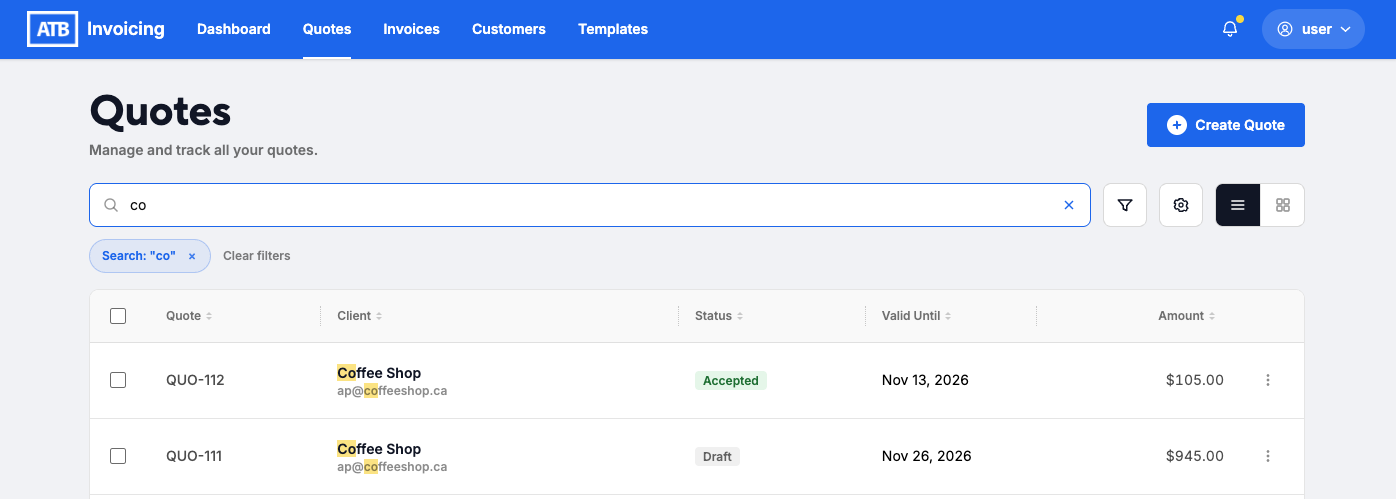The height and width of the screenshot is (499, 1396).
Task: Switch to grid view layout
Action: point(1283,205)
